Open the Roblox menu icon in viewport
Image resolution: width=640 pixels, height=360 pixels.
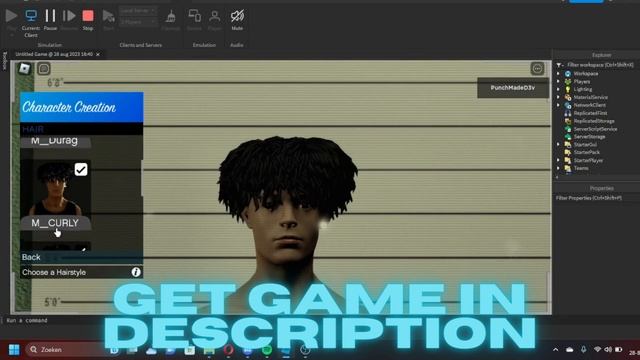25,69
